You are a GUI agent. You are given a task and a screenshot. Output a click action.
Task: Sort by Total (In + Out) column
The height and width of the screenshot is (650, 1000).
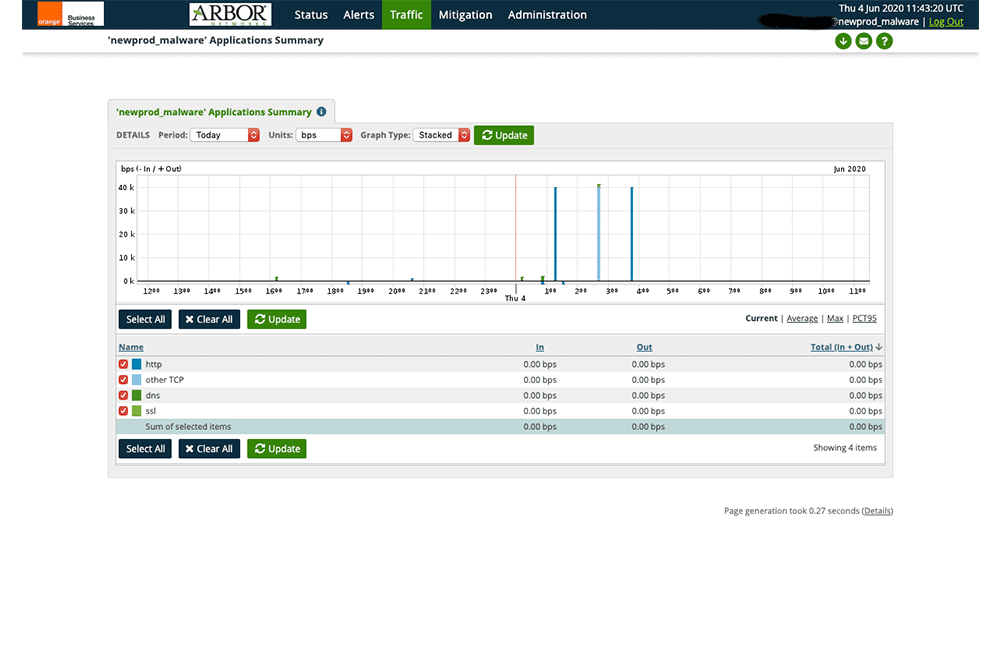(841, 347)
